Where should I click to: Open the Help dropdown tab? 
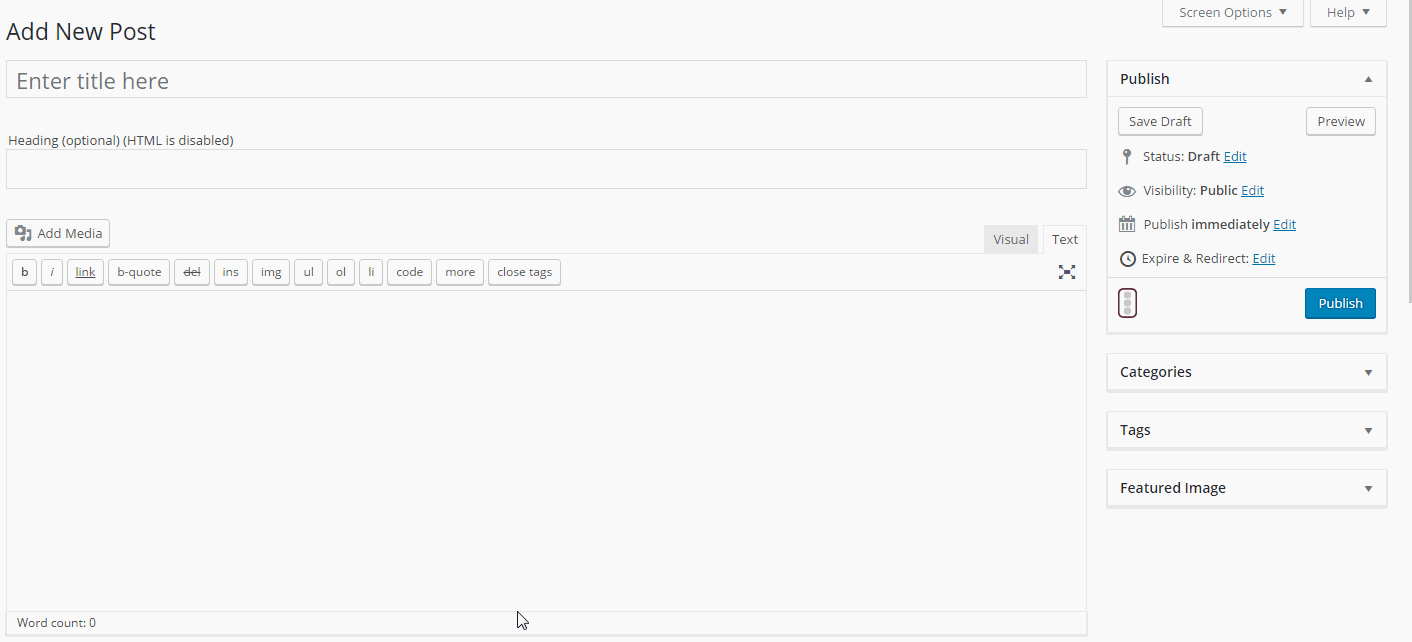[x=1348, y=13]
